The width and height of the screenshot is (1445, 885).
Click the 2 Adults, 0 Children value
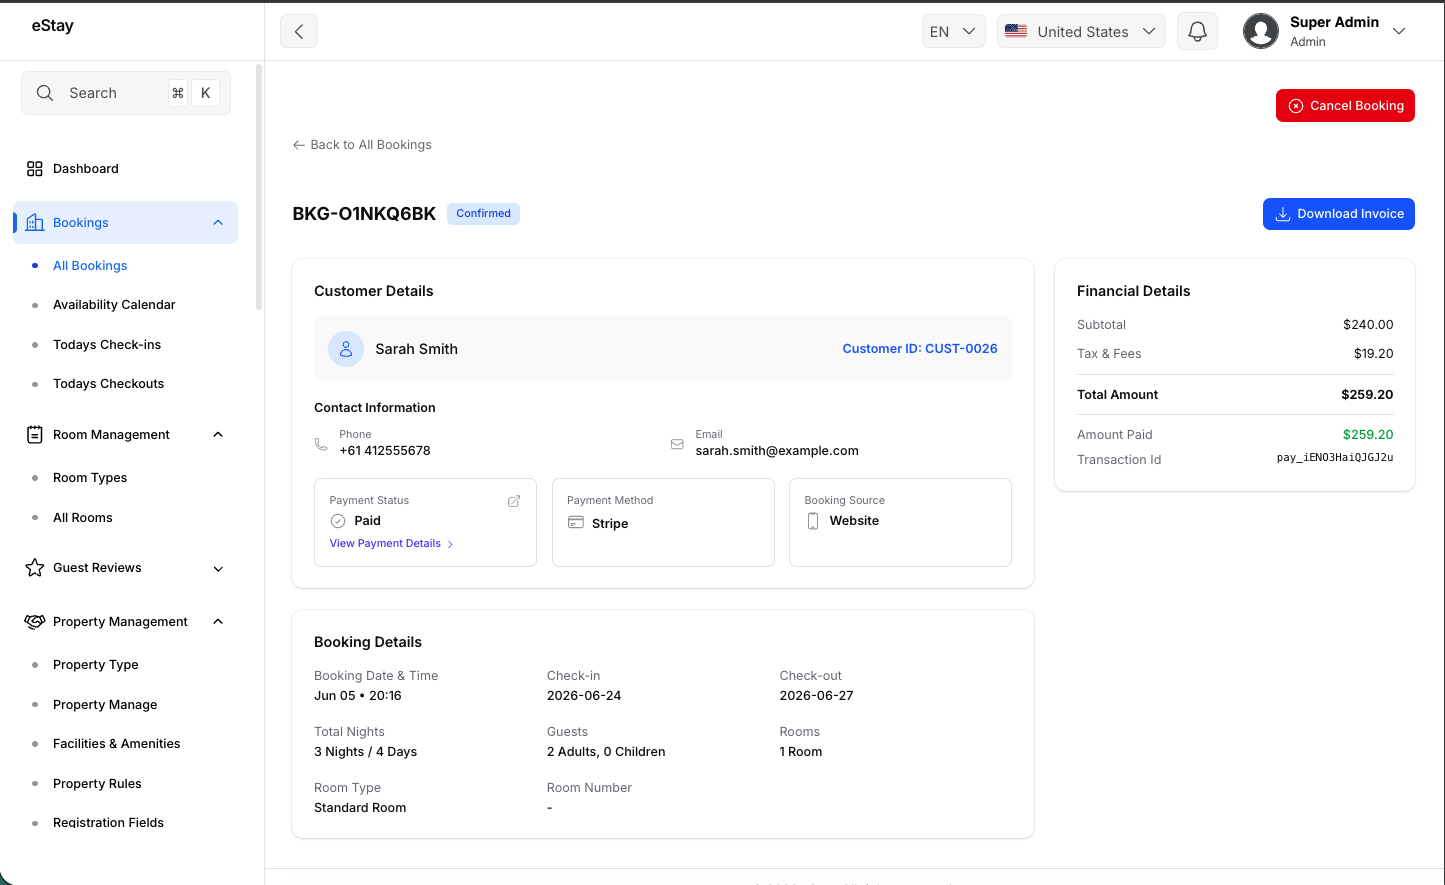606,752
